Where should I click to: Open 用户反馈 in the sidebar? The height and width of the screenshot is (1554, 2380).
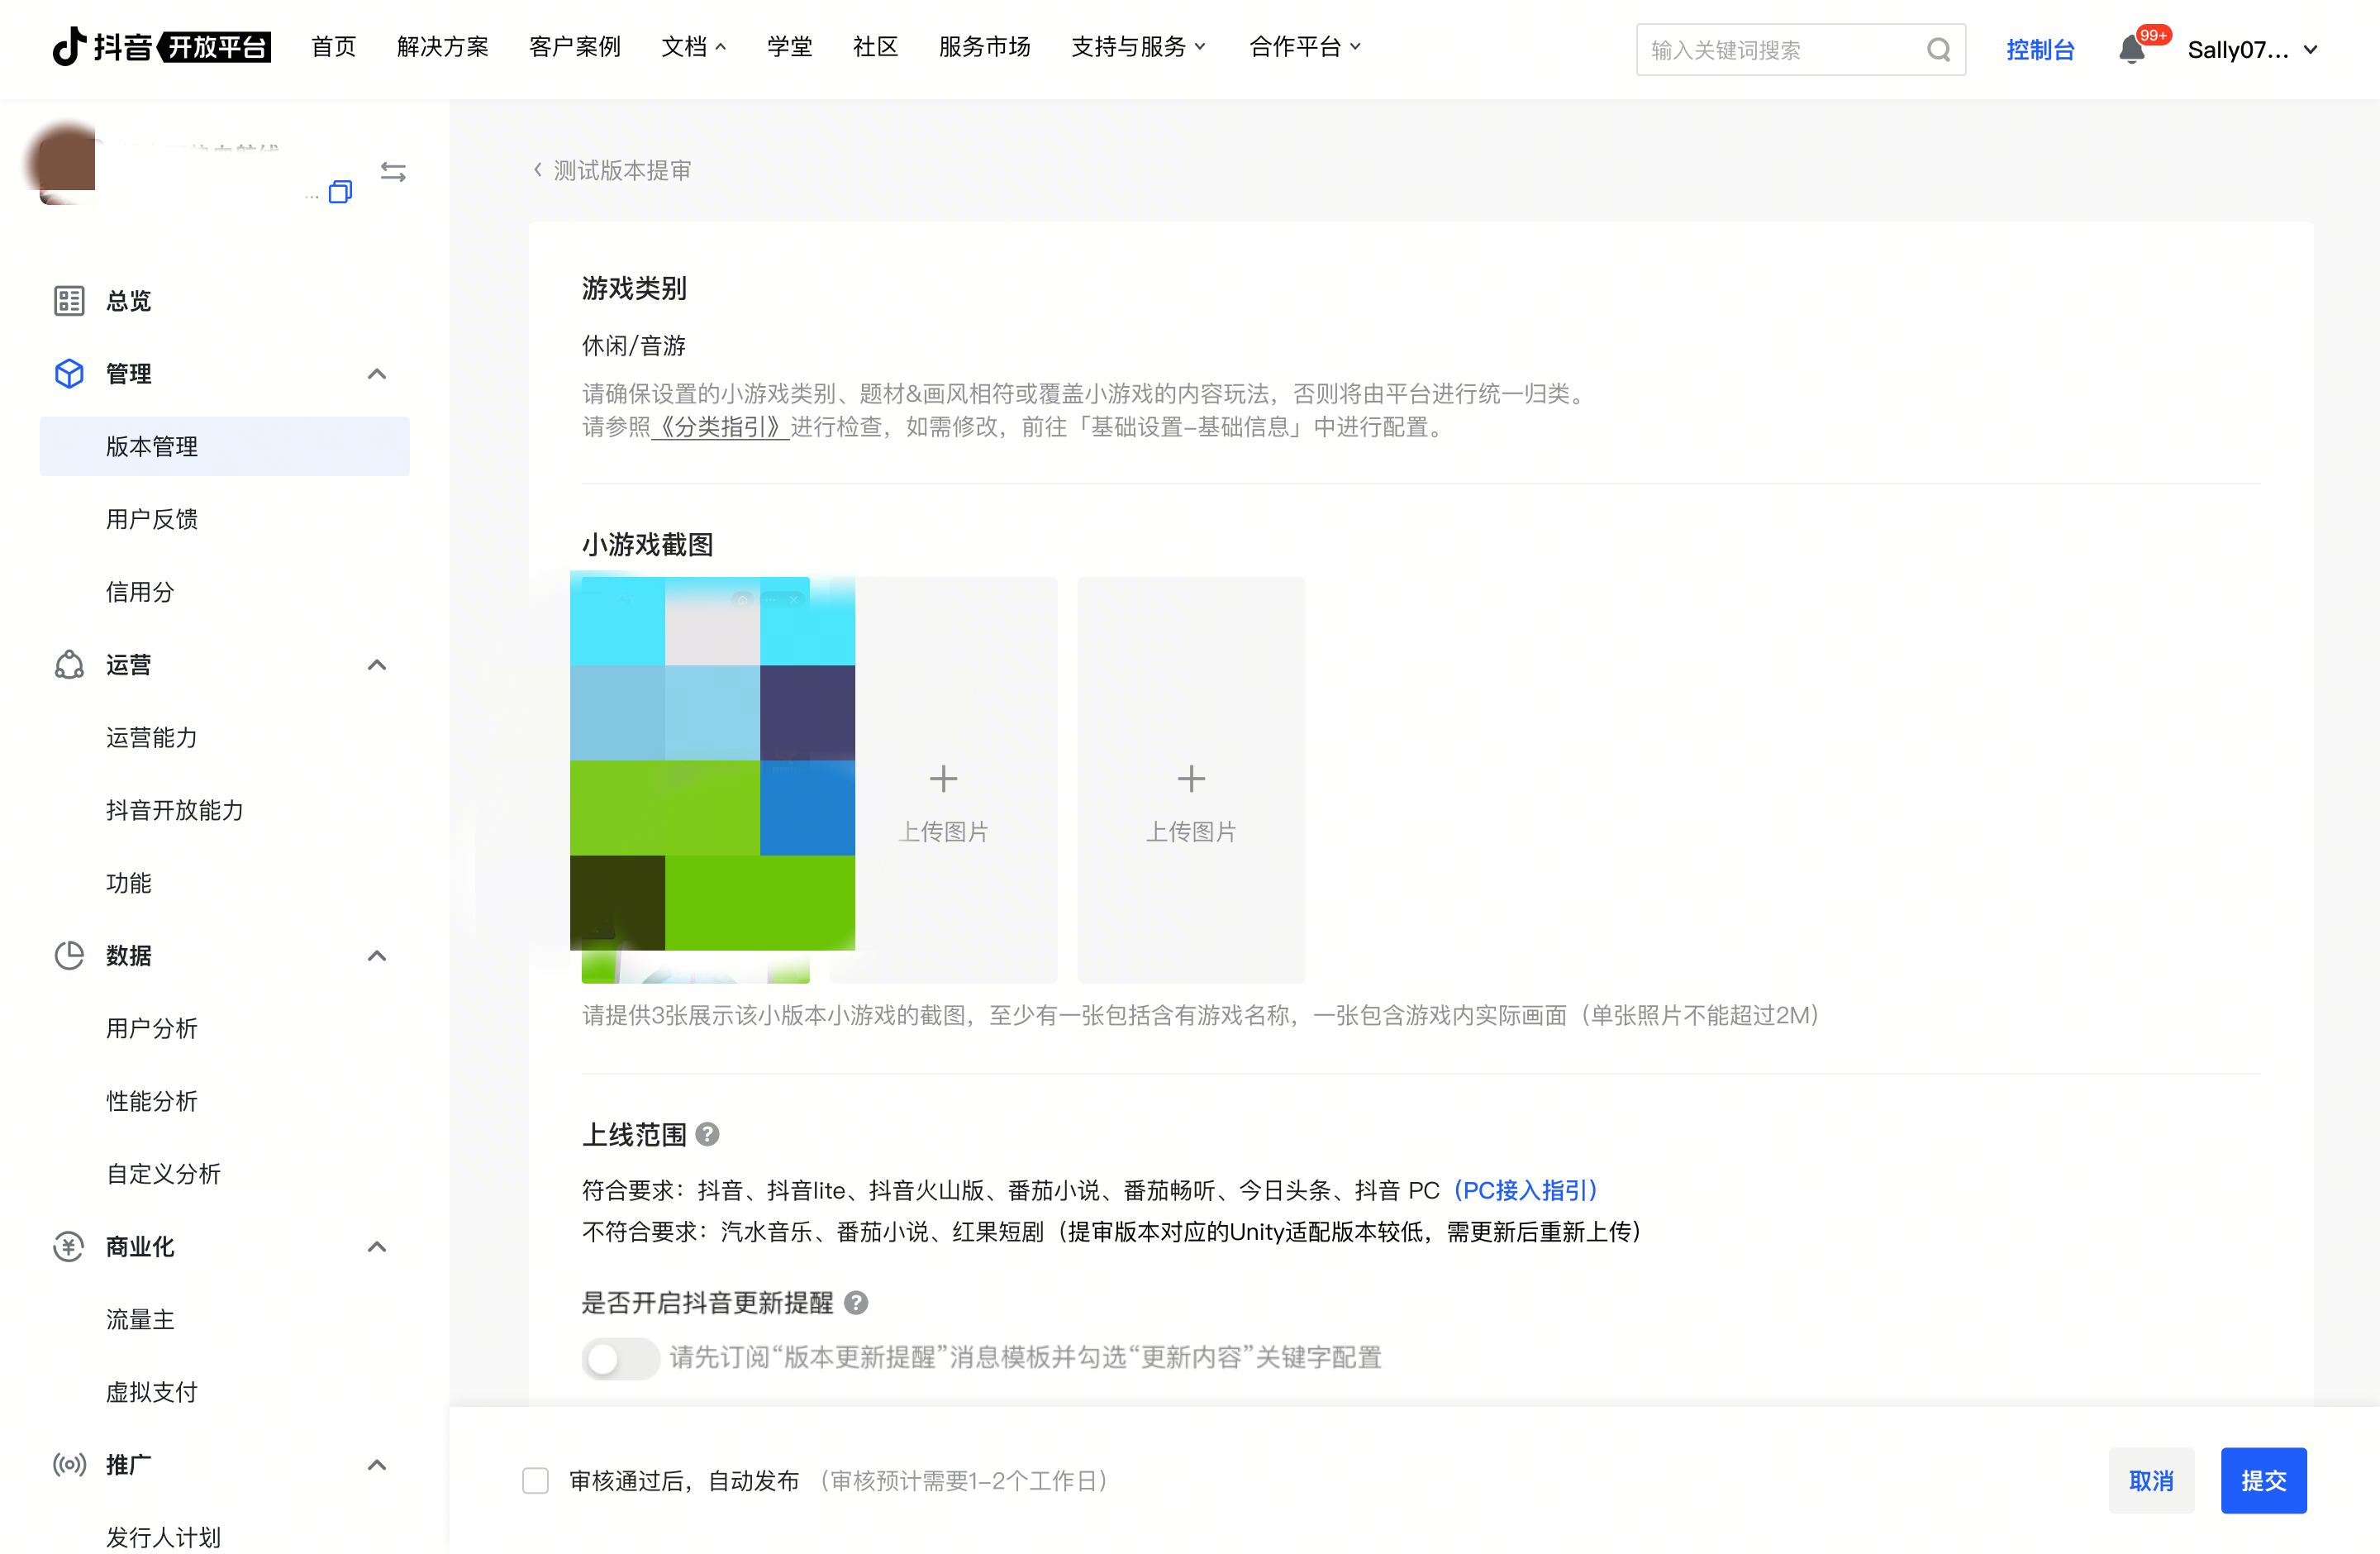tap(152, 519)
